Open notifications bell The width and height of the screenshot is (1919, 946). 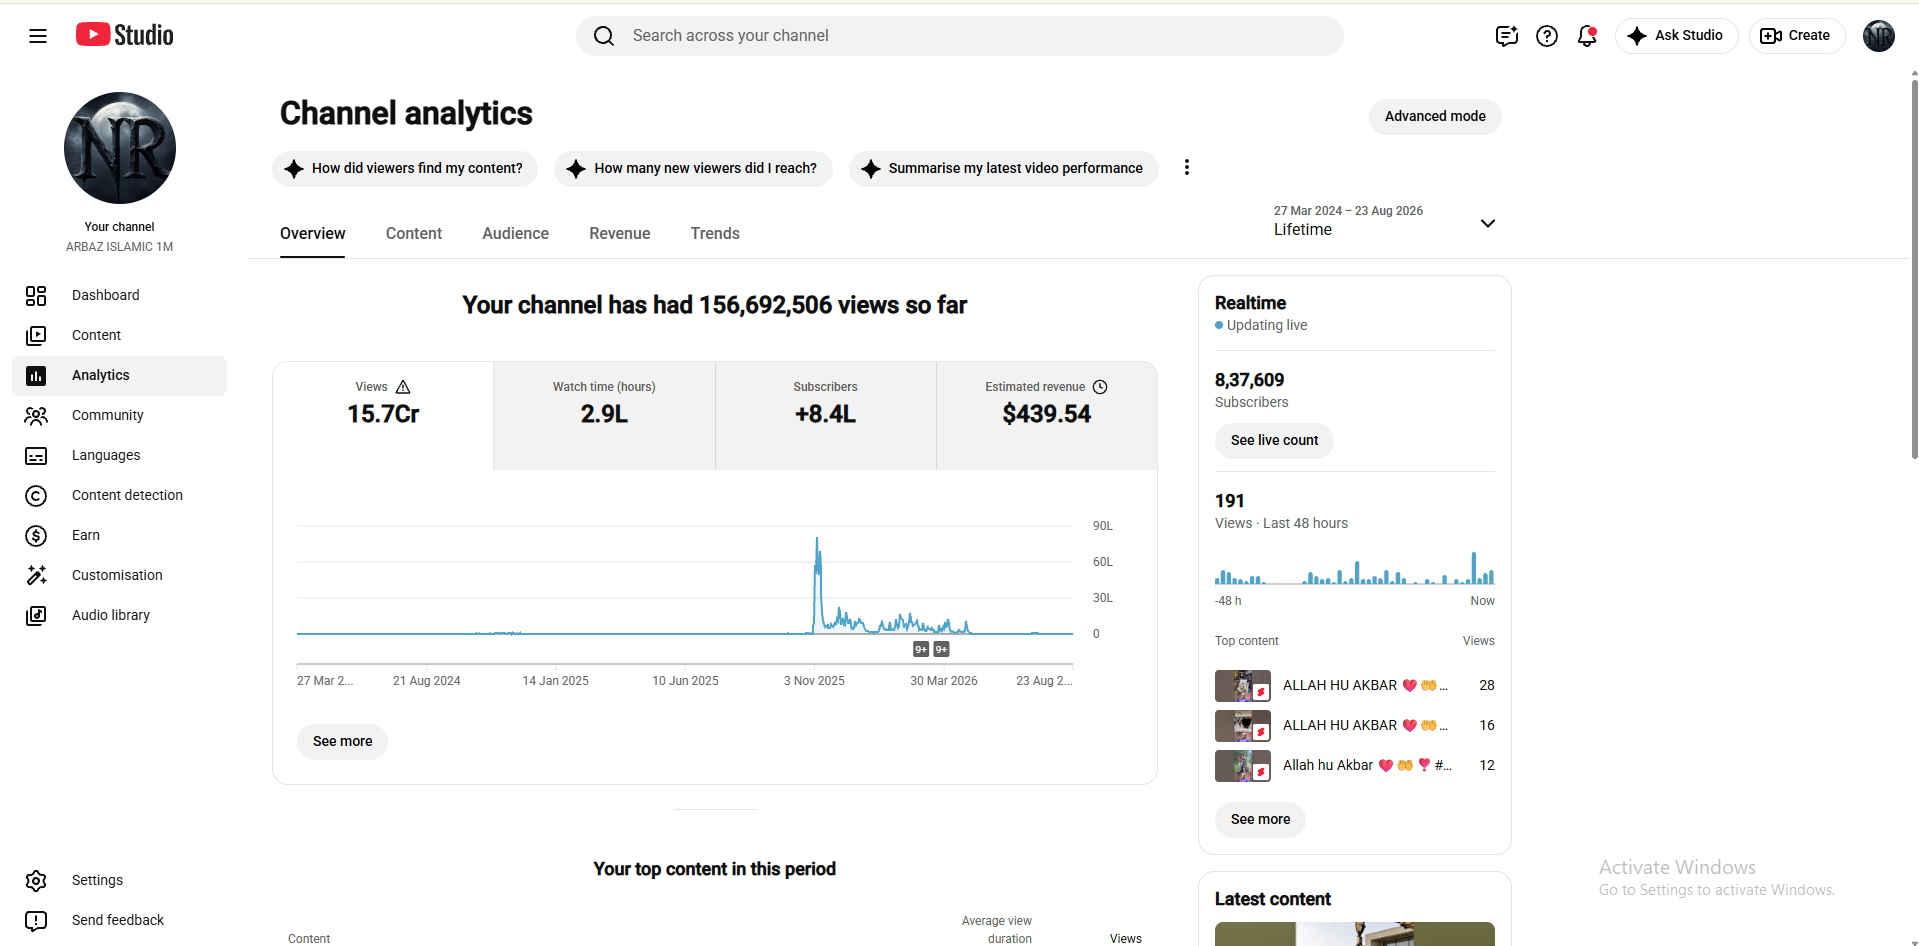pyautogui.click(x=1587, y=36)
